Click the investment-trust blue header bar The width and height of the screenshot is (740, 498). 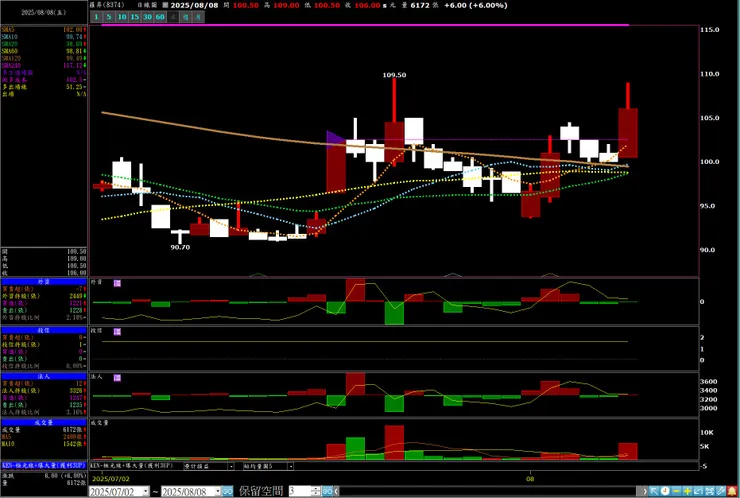click(x=44, y=330)
